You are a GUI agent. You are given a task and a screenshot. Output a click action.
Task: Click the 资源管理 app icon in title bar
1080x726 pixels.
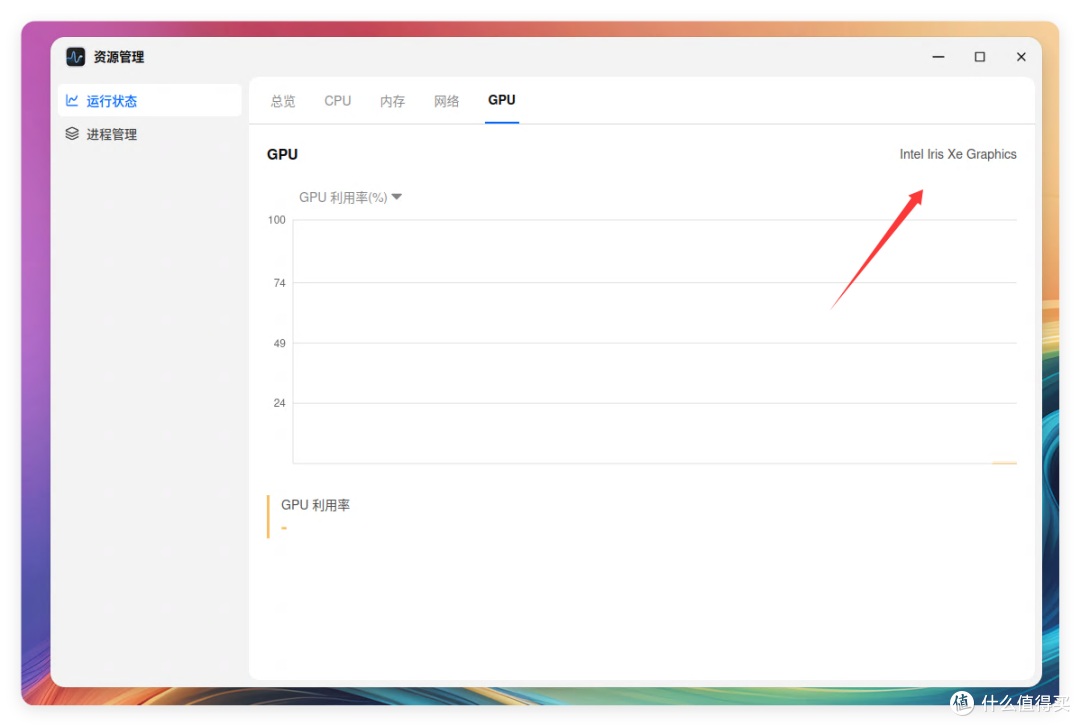[x=75, y=56]
